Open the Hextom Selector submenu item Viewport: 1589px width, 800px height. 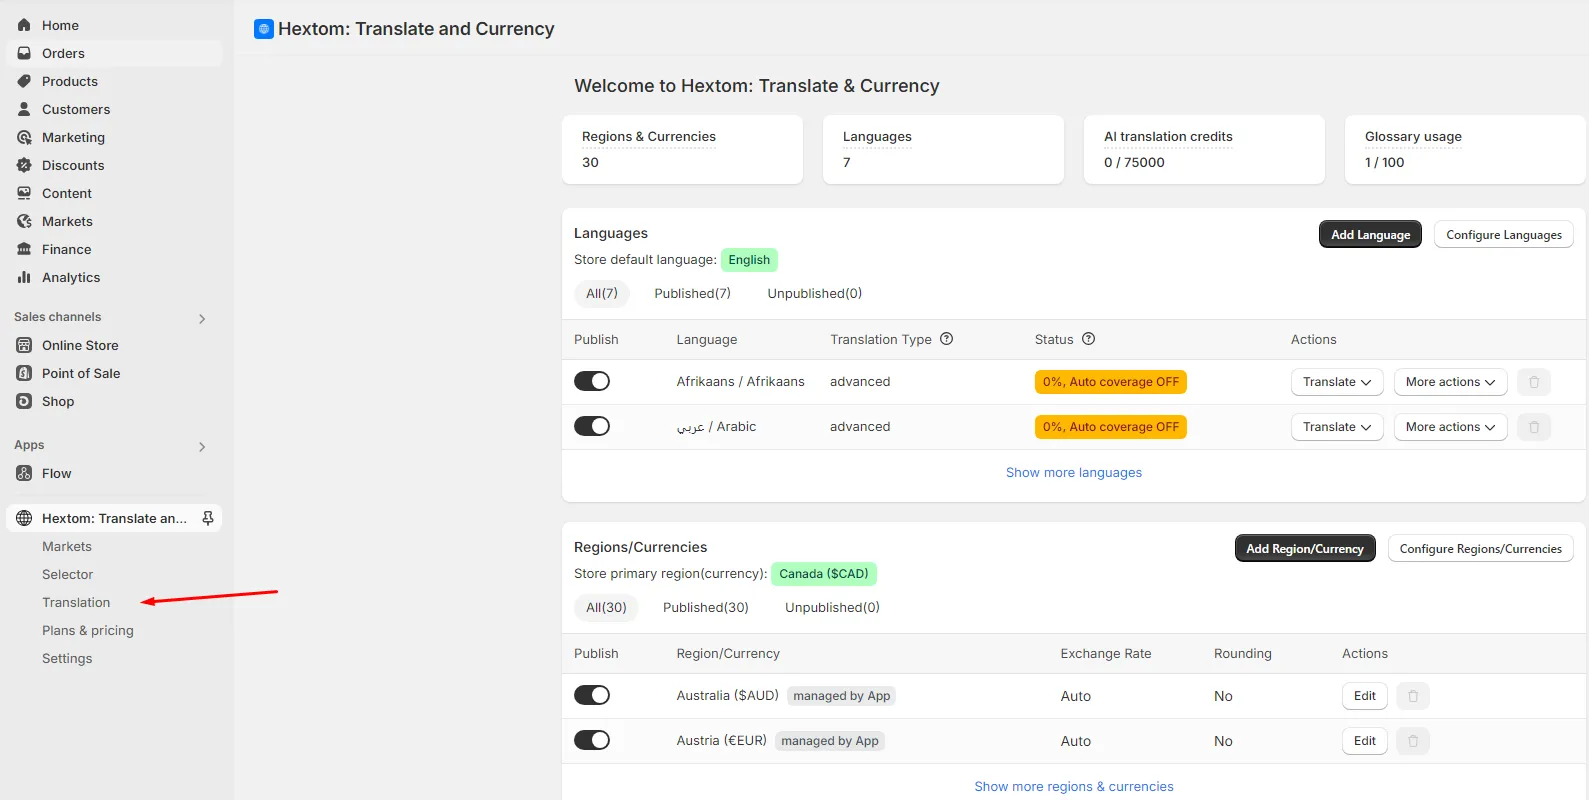[67, 575]
